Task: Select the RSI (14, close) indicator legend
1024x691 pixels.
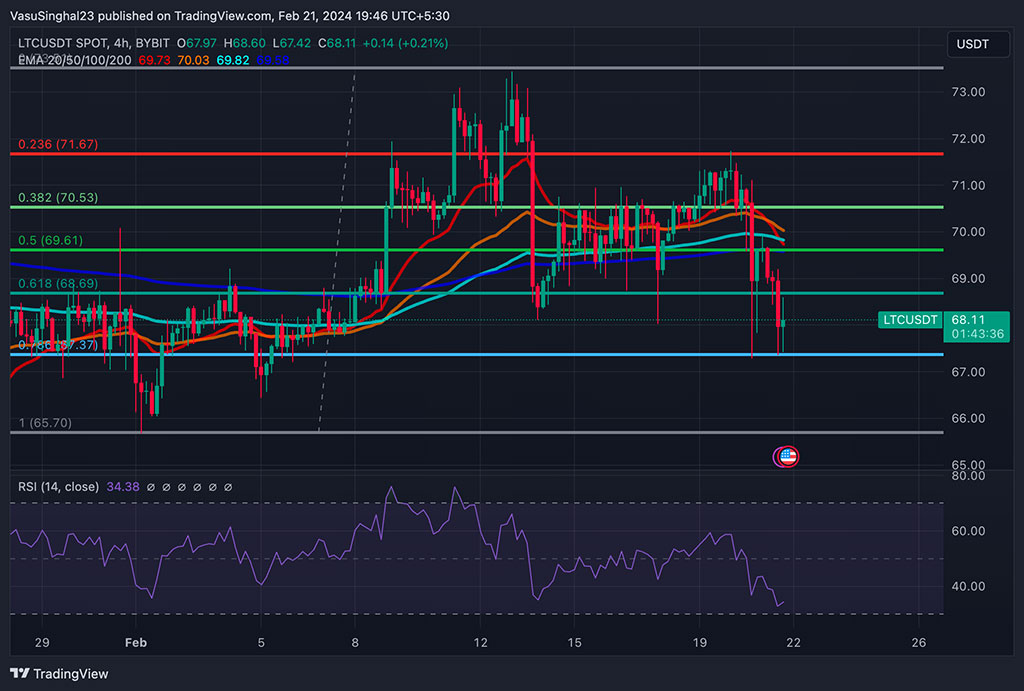Action: coord(58,487)
